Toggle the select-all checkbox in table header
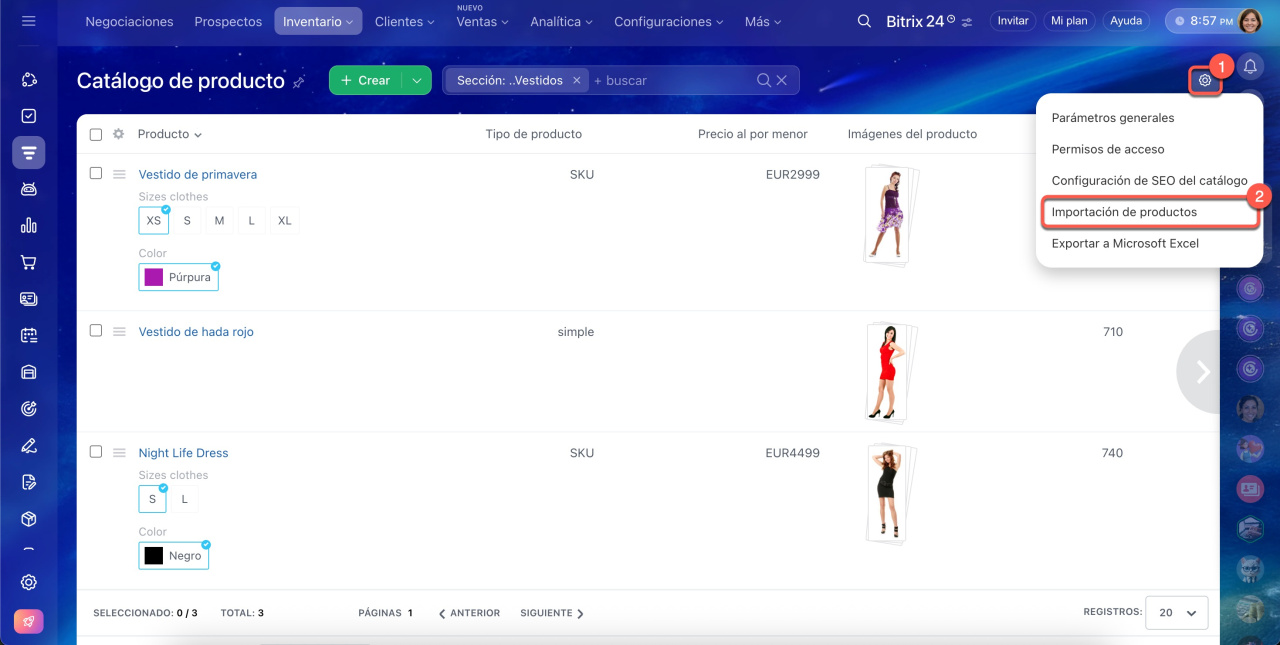The image size is (1280, 645). pos(96,134)
